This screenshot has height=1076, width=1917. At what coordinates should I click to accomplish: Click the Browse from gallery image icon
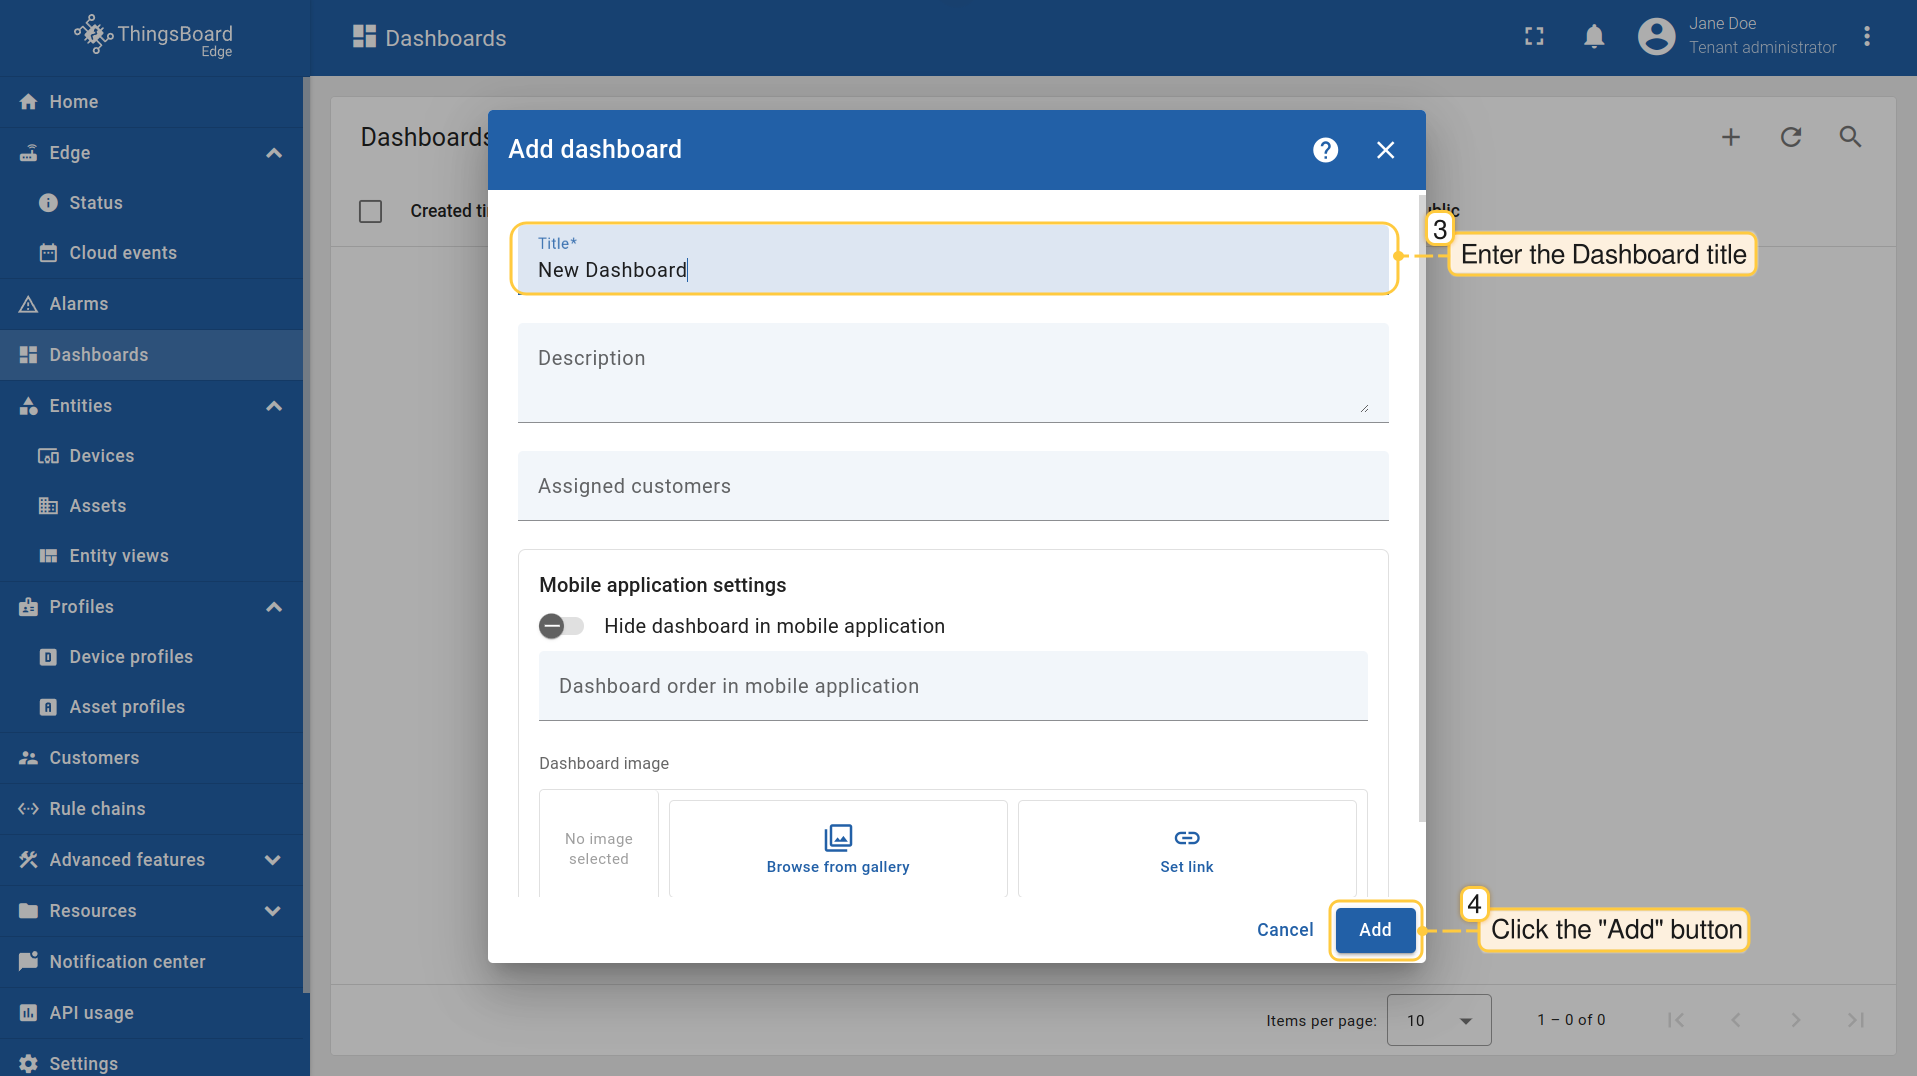coord(837,837)
